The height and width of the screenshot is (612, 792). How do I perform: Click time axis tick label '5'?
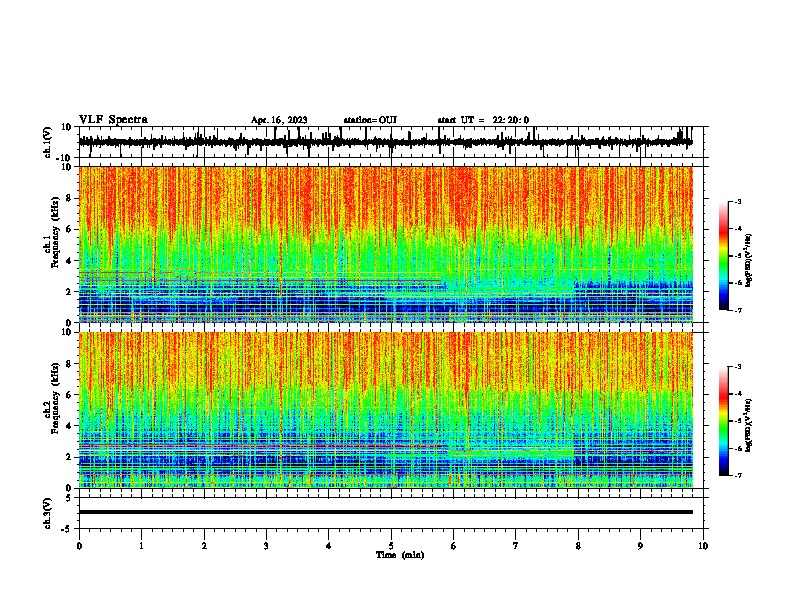391,546
